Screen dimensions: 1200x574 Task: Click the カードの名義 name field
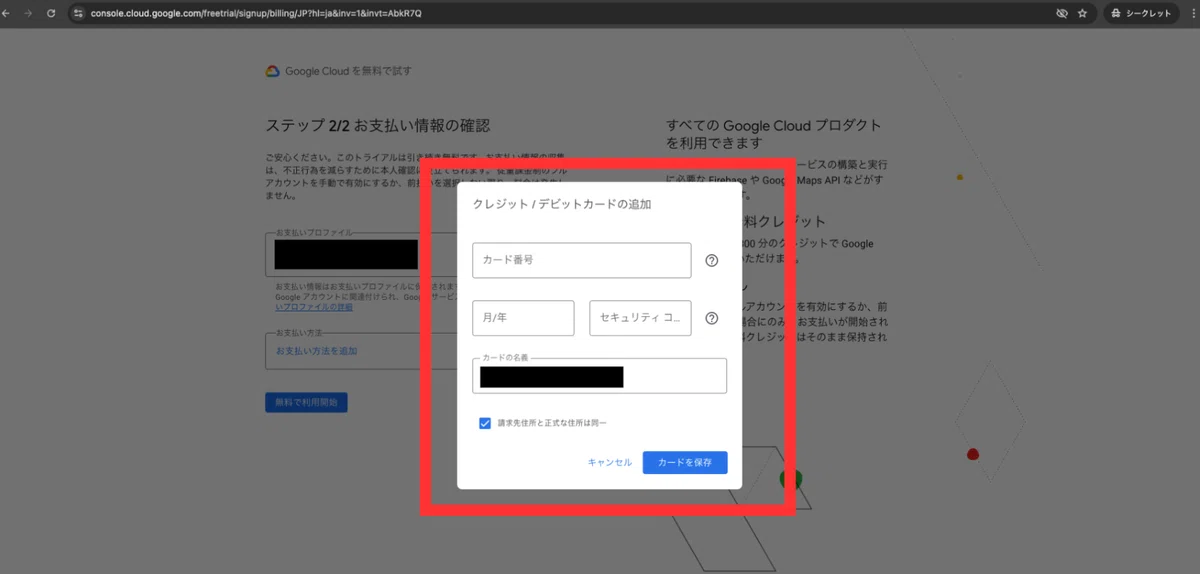[x=600, y=376]
